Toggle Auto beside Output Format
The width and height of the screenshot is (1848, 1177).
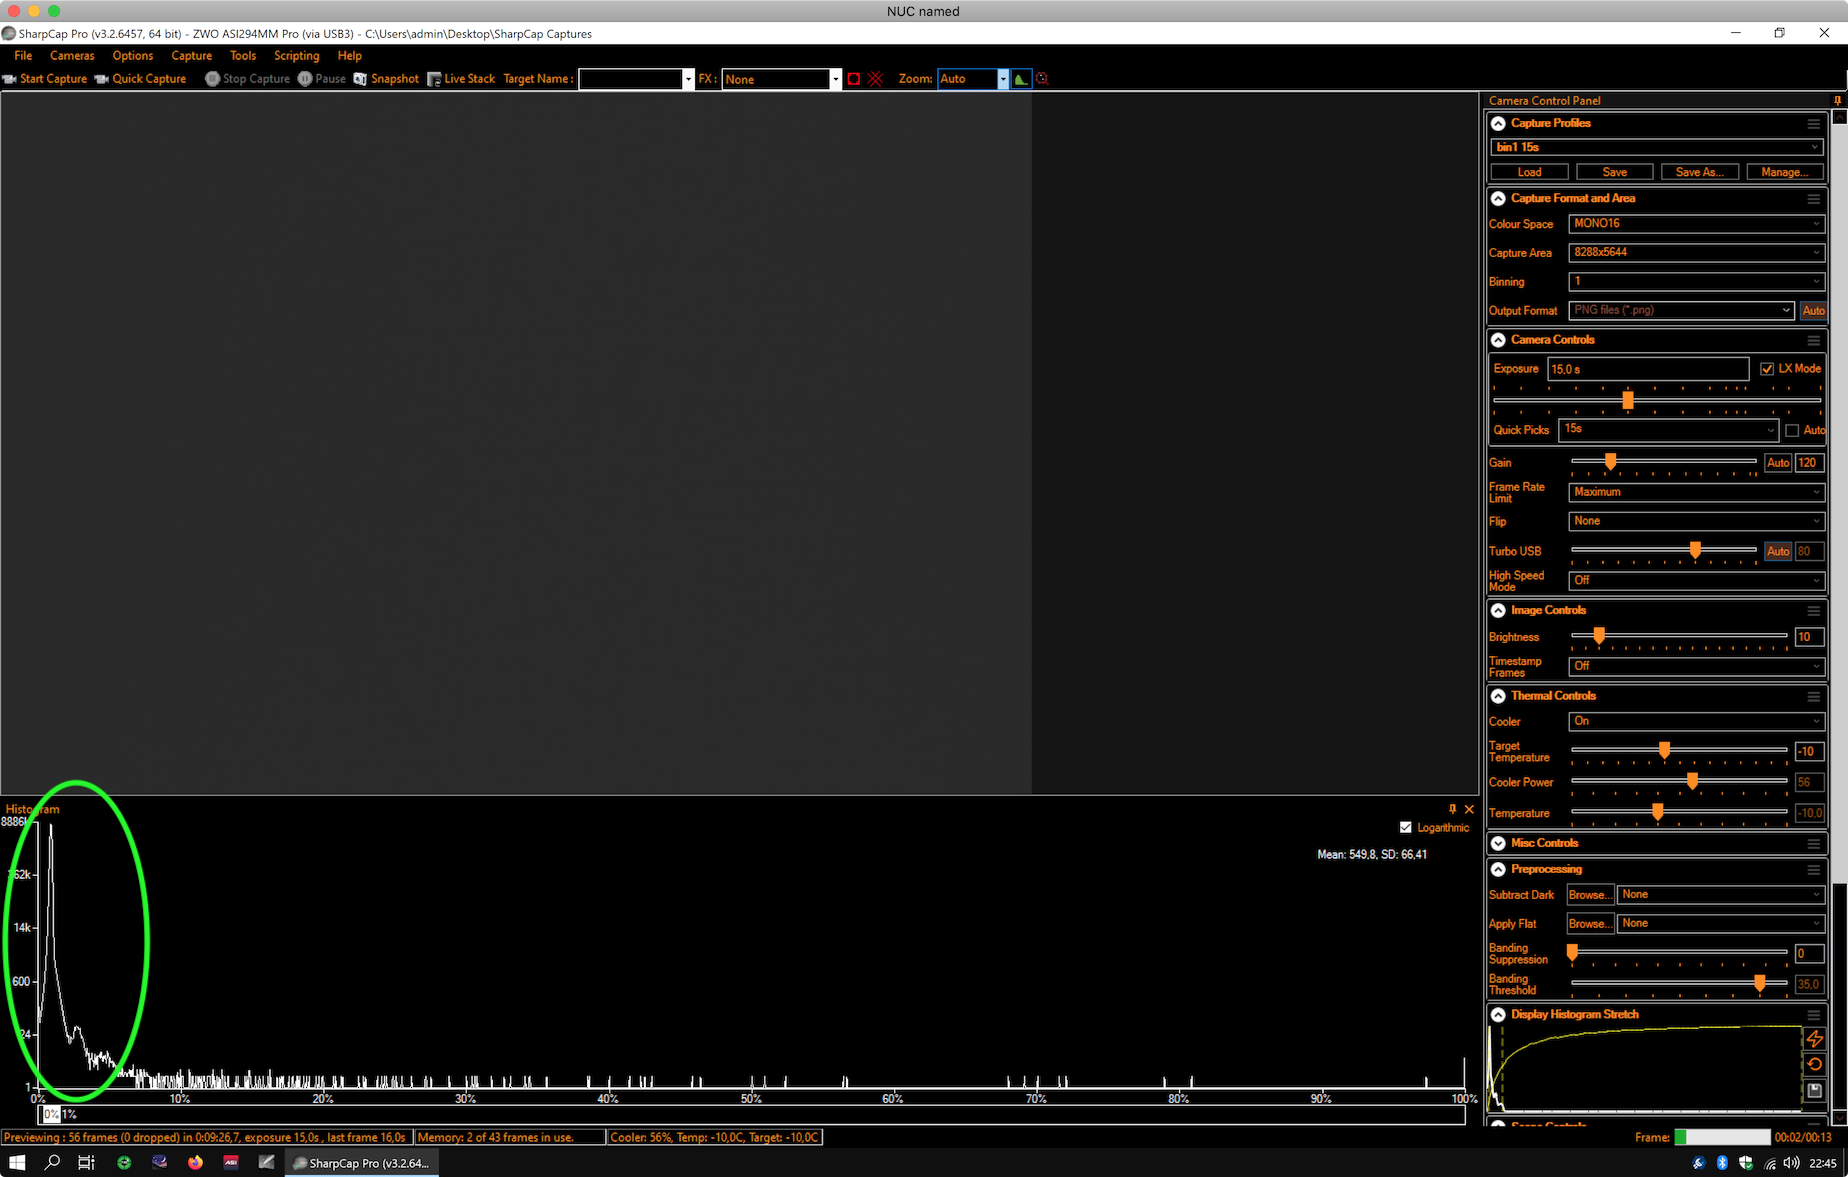(1813, 311)
